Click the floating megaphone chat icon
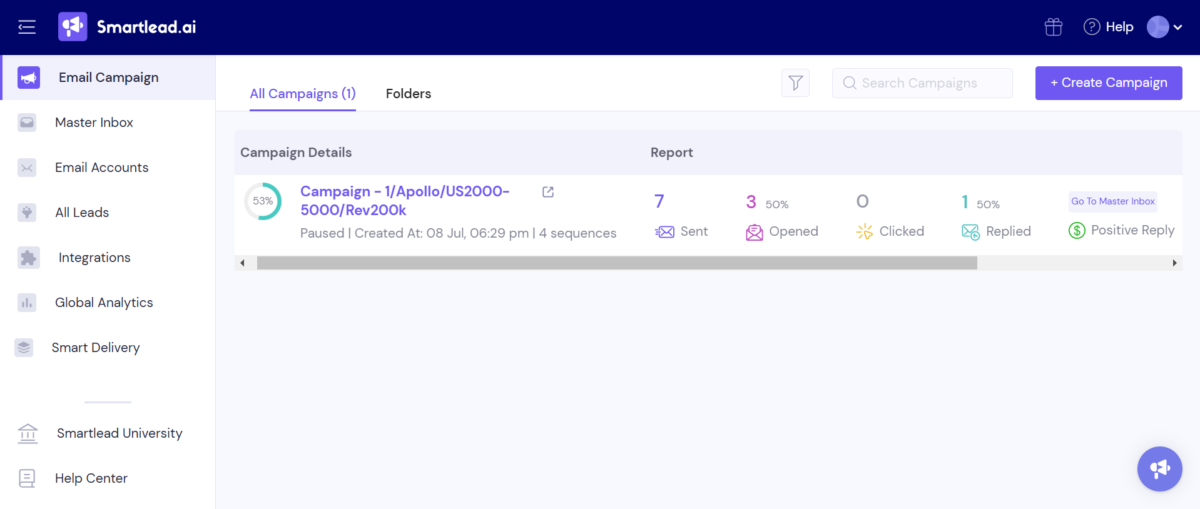 1159,468
